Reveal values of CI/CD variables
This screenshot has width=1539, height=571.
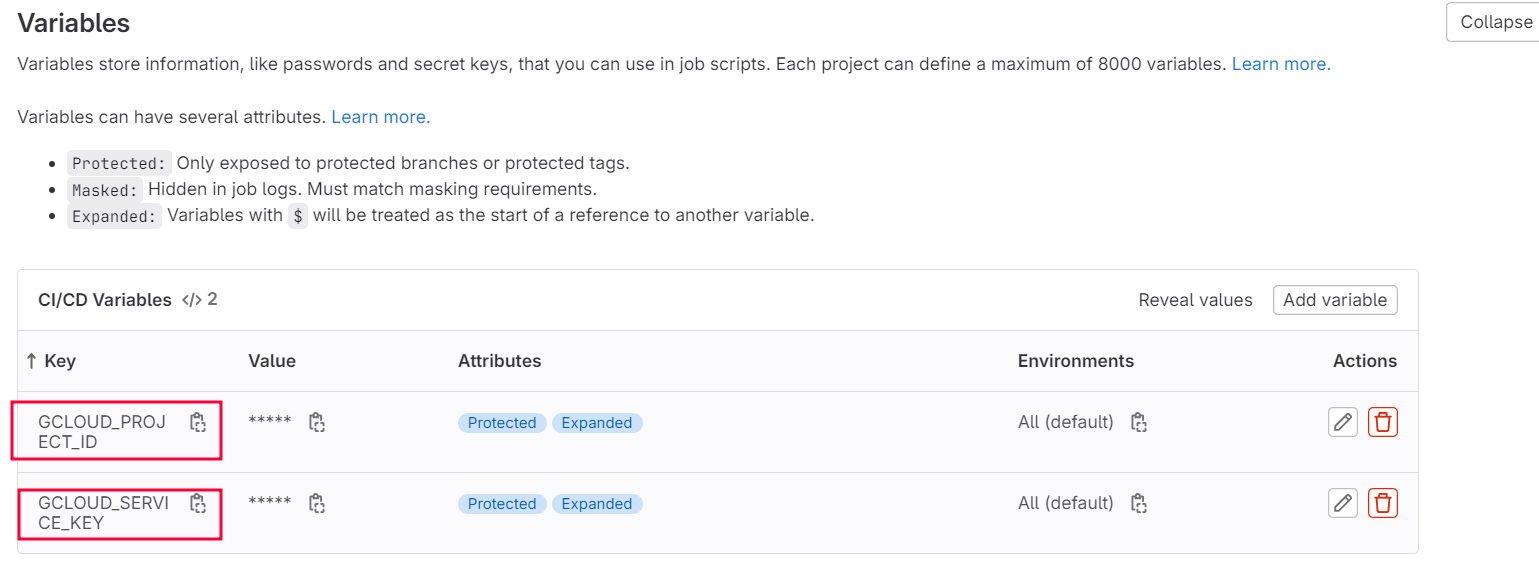tap(1195, 300)
